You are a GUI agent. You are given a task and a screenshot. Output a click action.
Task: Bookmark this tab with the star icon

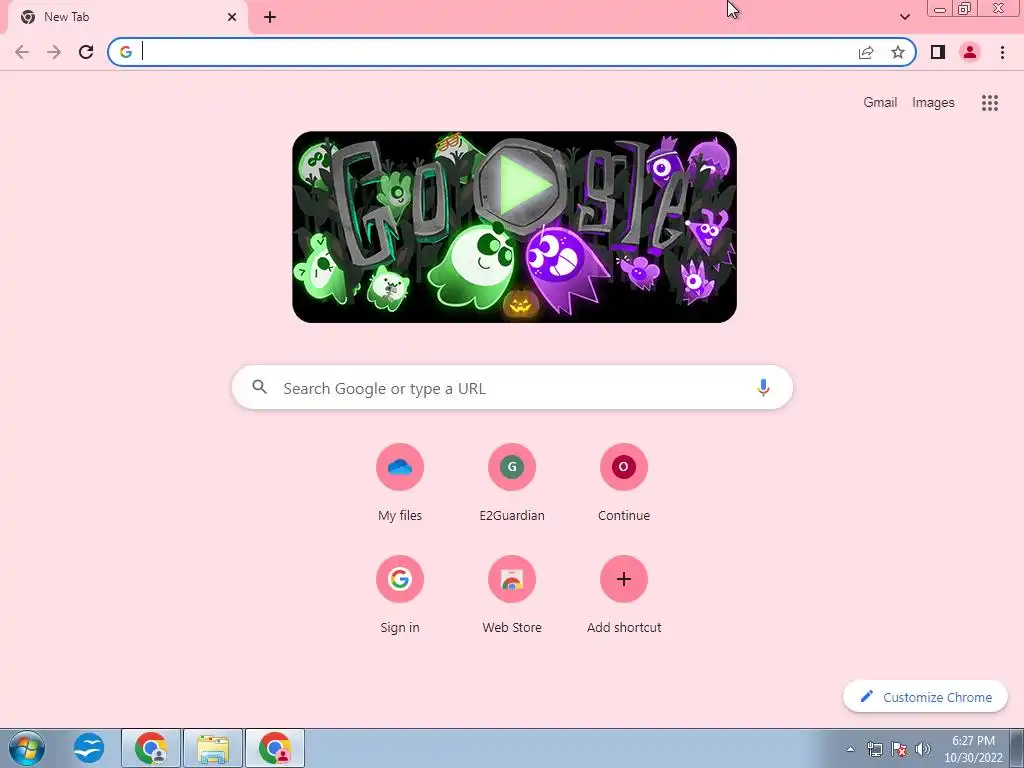point(898,52)
